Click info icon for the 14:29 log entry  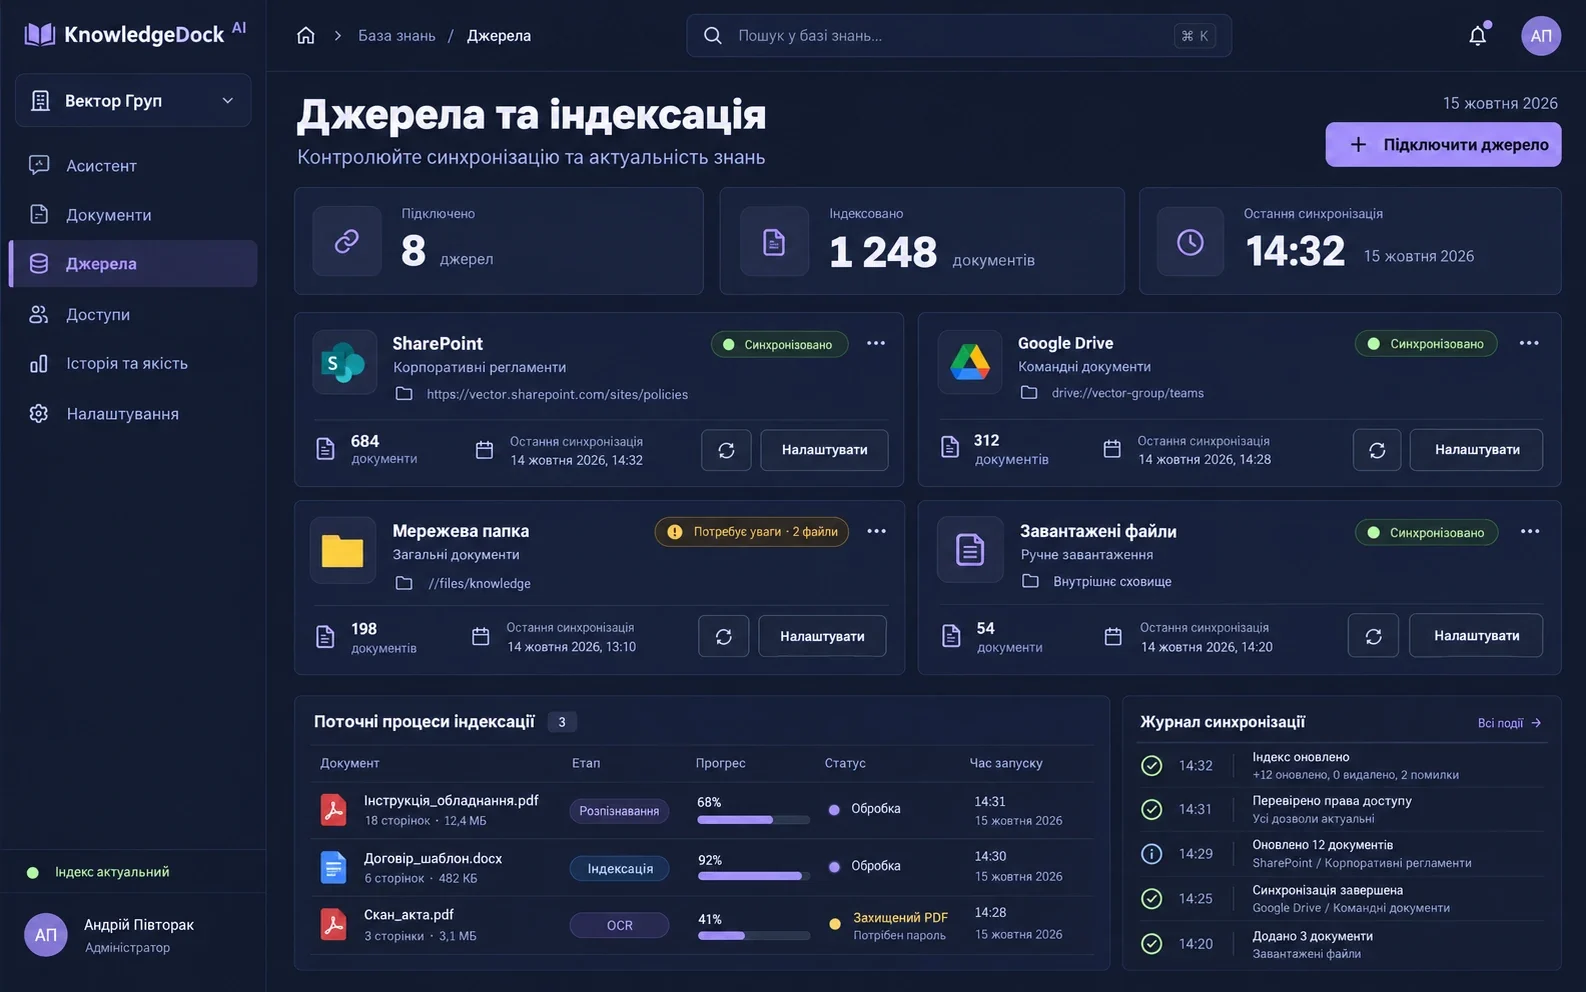1151,854
